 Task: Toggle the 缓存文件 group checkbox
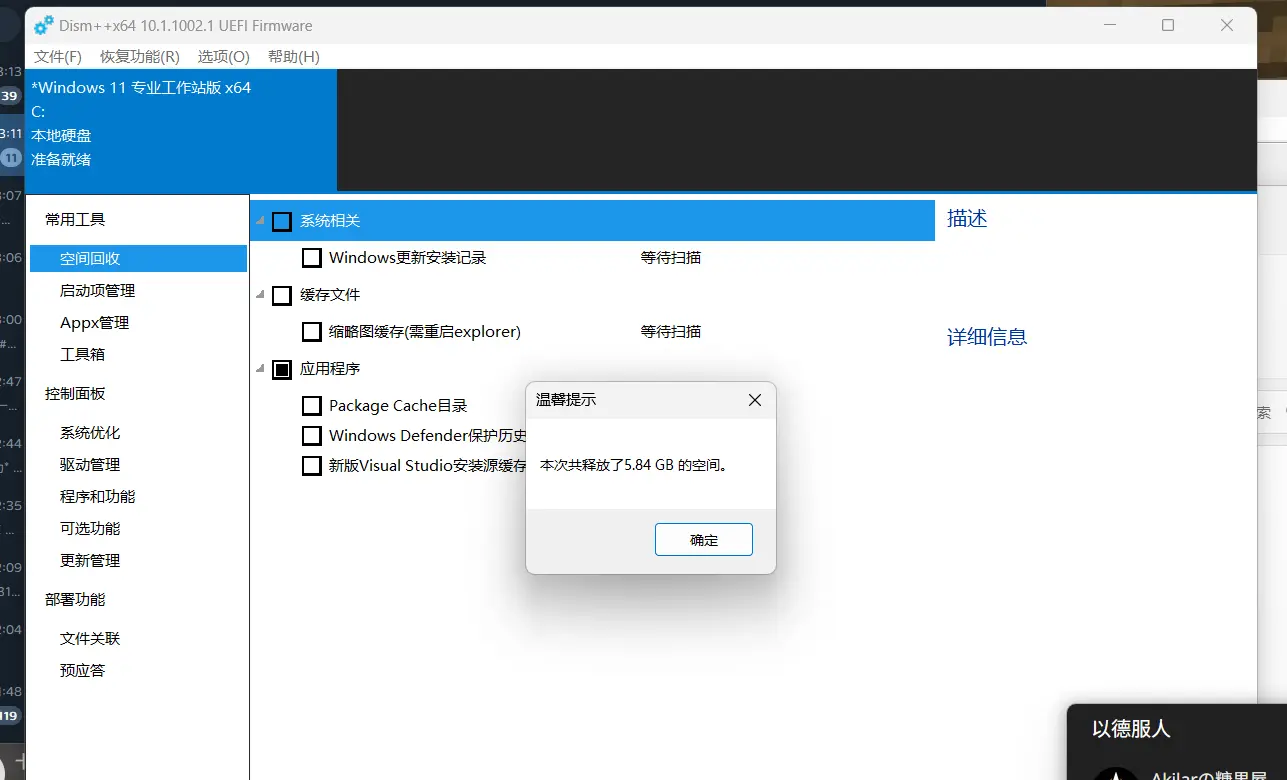pos(282,295)
